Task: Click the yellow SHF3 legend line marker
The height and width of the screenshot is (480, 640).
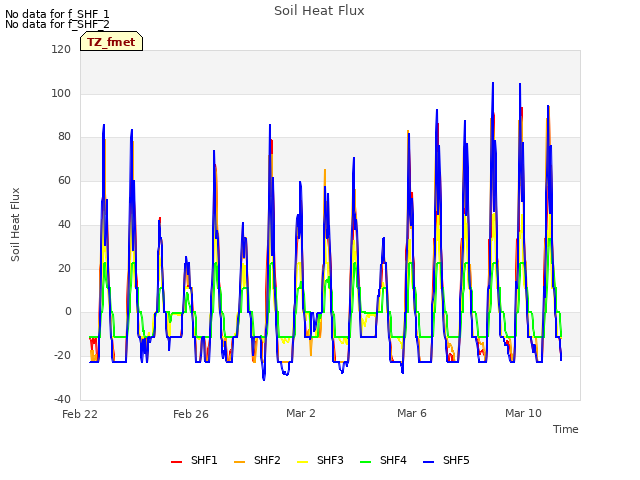Action: pyautogui.click(x=302, y=462)
